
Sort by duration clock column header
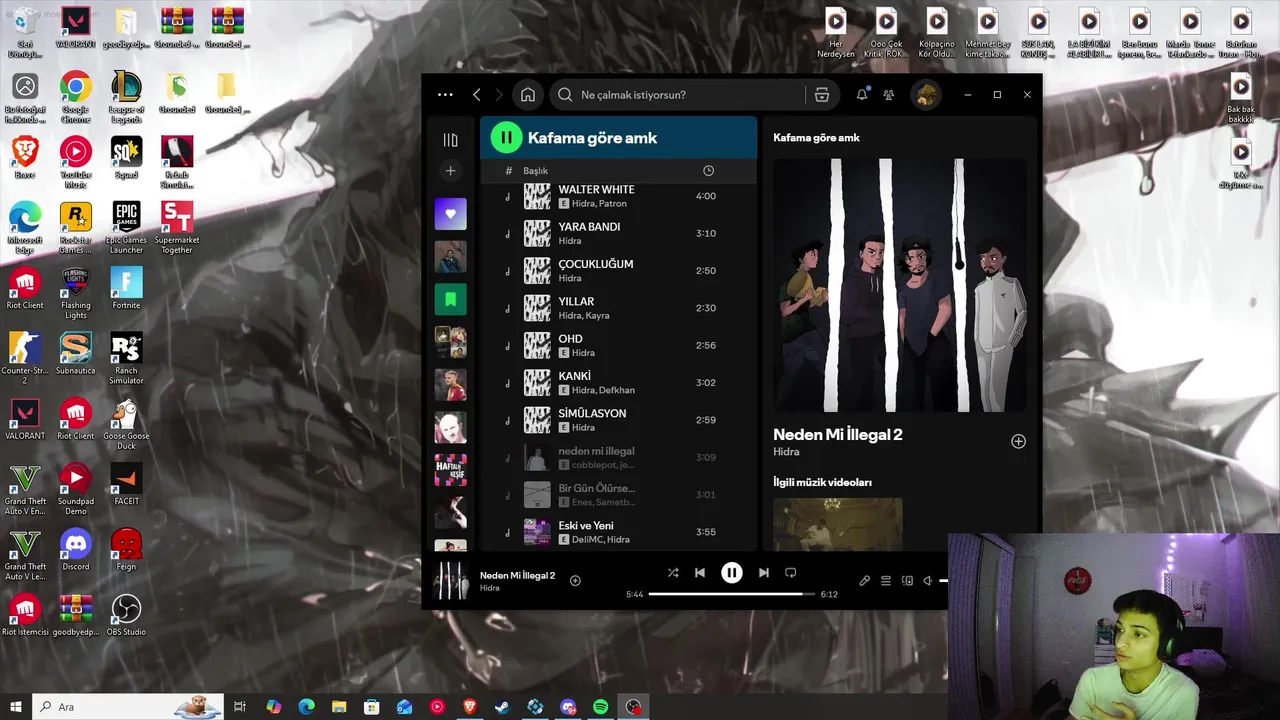[x=708, y=171]
